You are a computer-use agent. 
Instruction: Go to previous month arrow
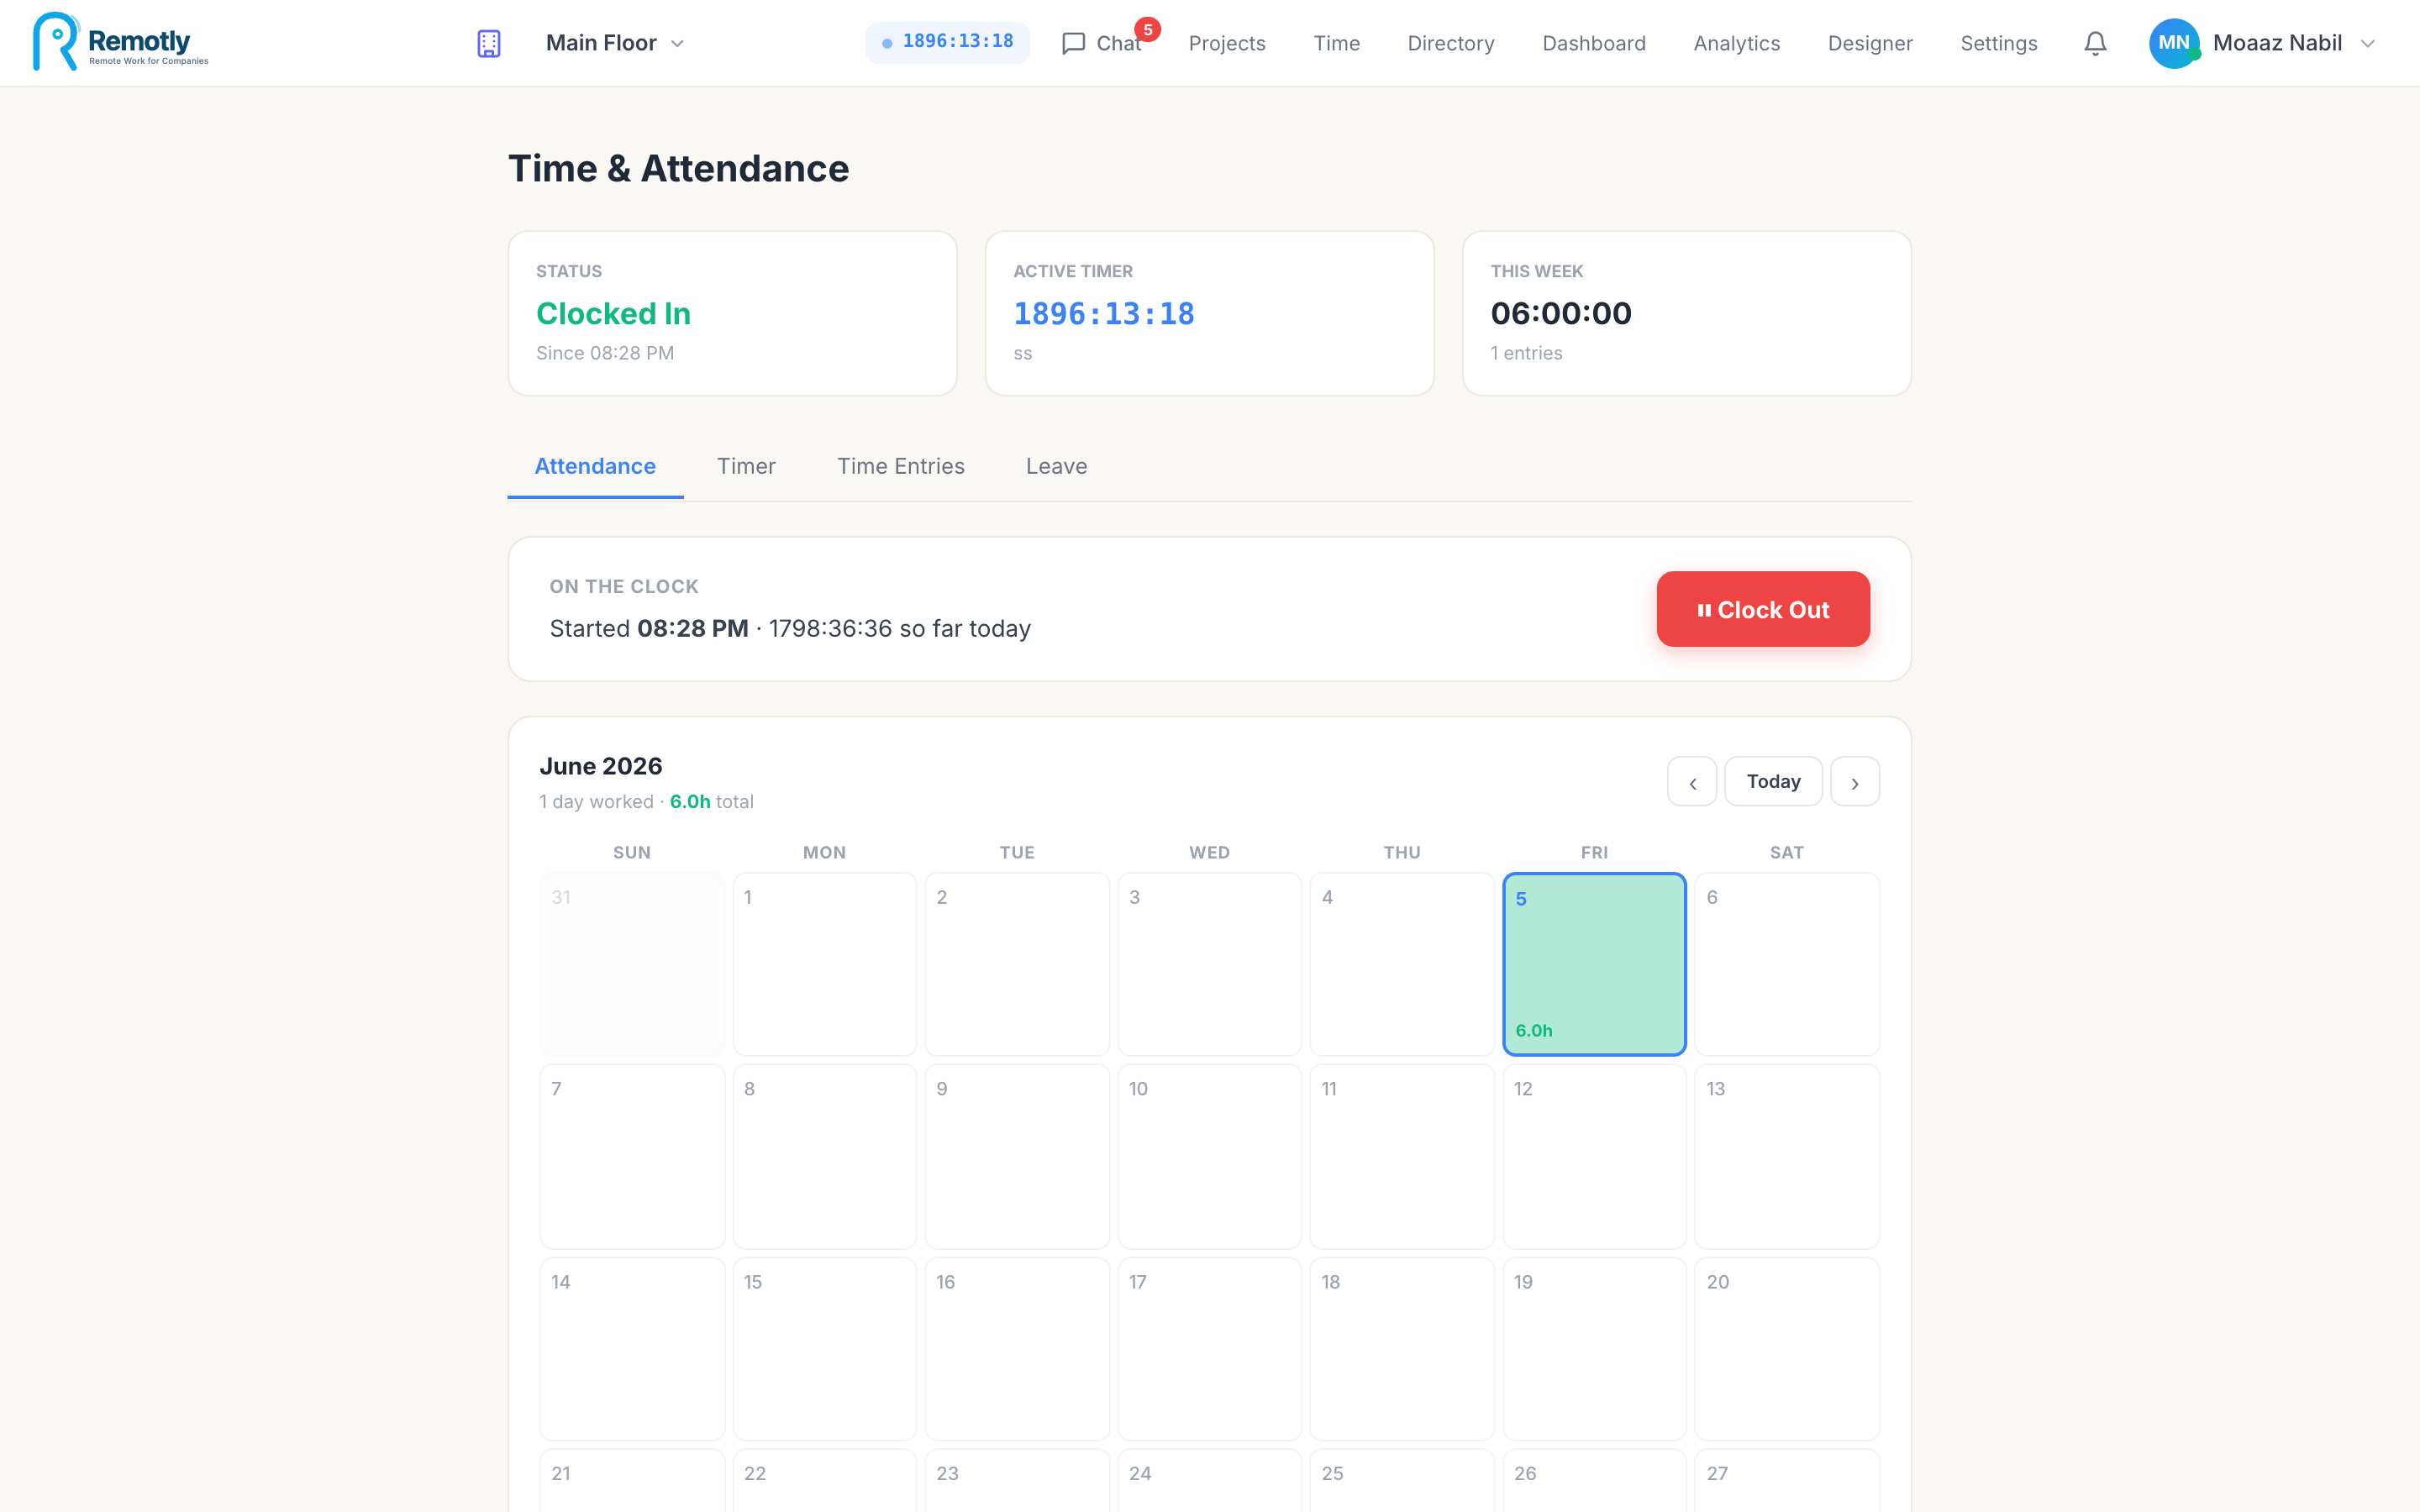pyautogui.click(x=1692, y=781)
